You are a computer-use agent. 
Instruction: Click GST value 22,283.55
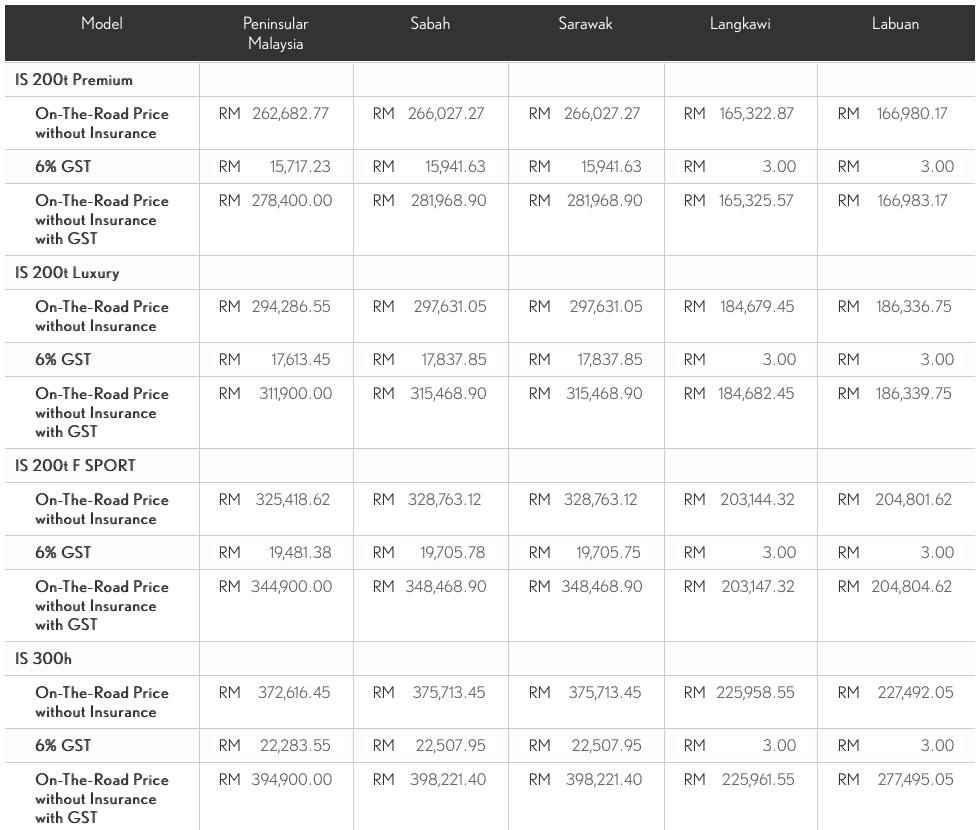pos(295,746)
